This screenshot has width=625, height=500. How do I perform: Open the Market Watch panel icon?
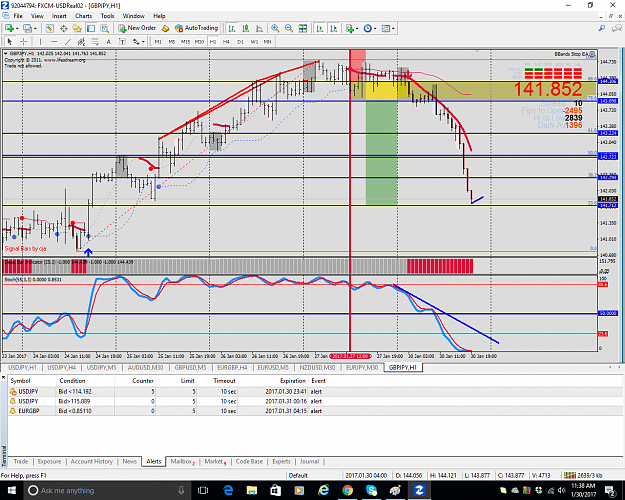(49, 28)
